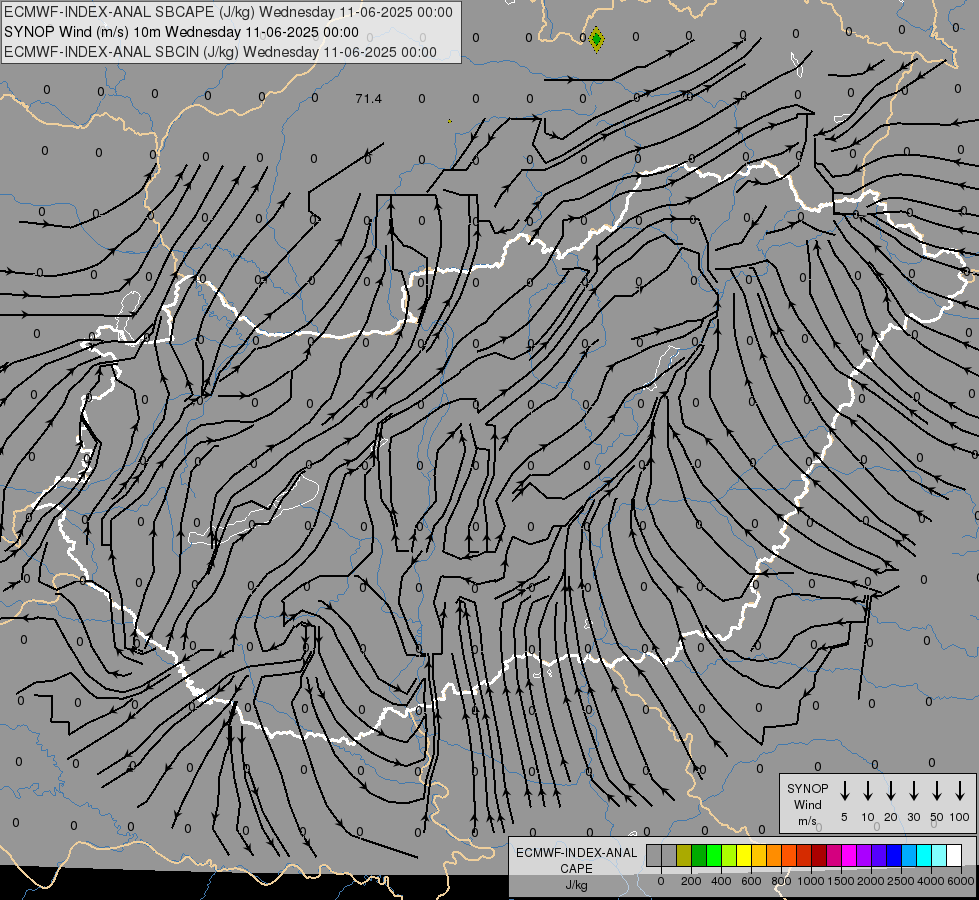
Task: Pick the purple CAPE legend swatch
Action: (865, 856)
